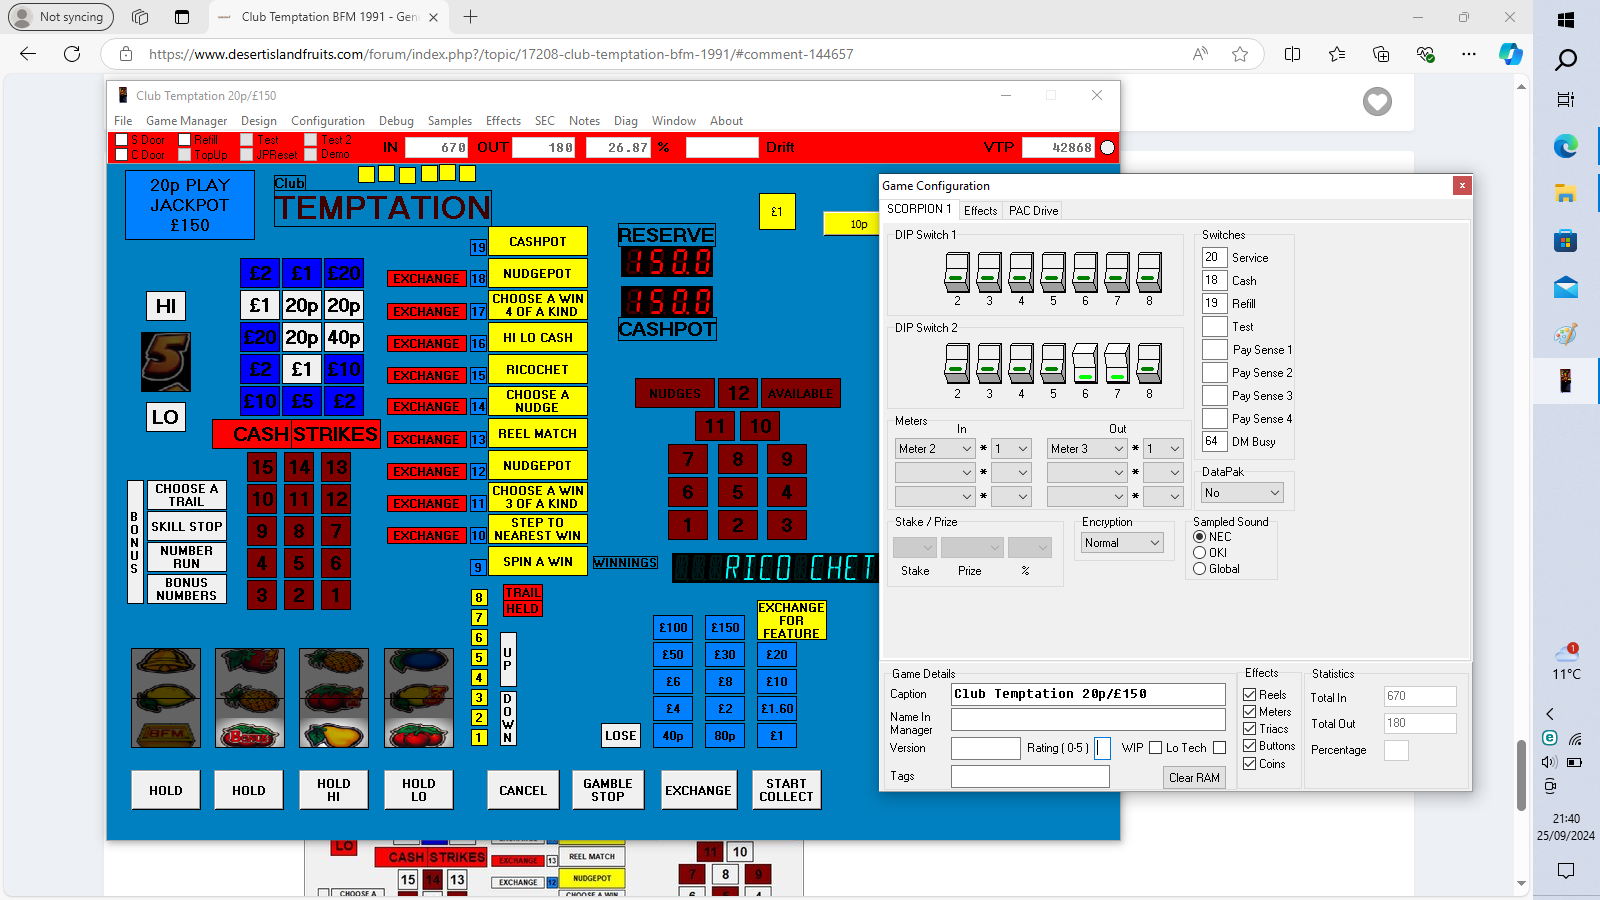Screen dimensions: 1600x900
Task: Click the heart like icon on the forum post
Action: point(1377,101)
